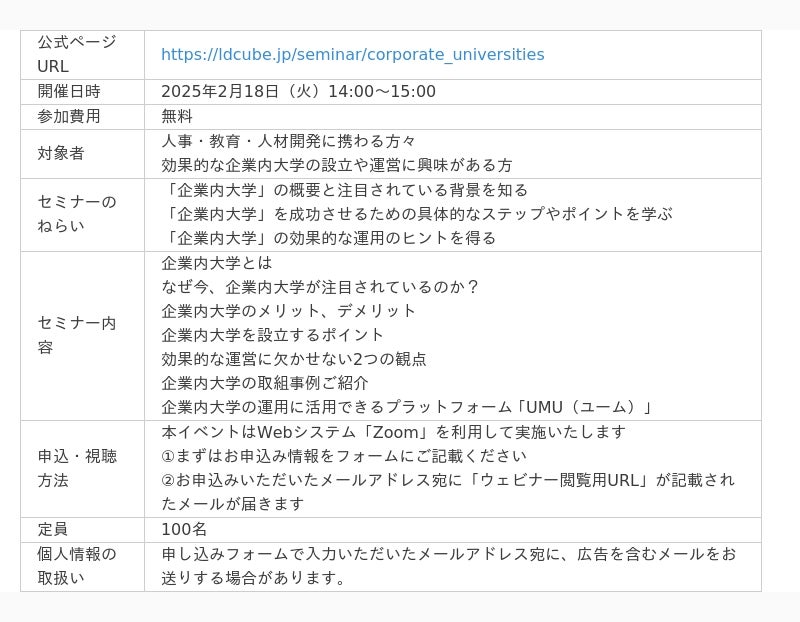Screen dimensions: 800x622
Task: Click the UMU(ユーム) platform line
Action: (407, 407)
